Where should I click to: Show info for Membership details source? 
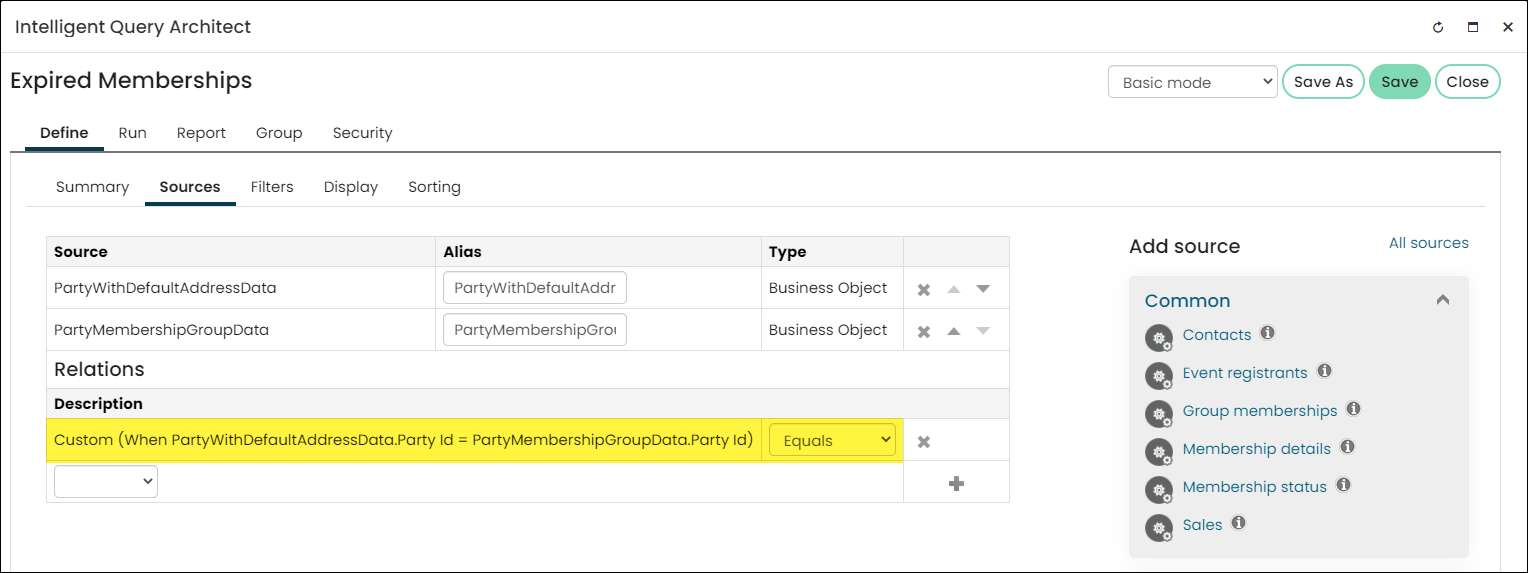tap(1347, 447)
